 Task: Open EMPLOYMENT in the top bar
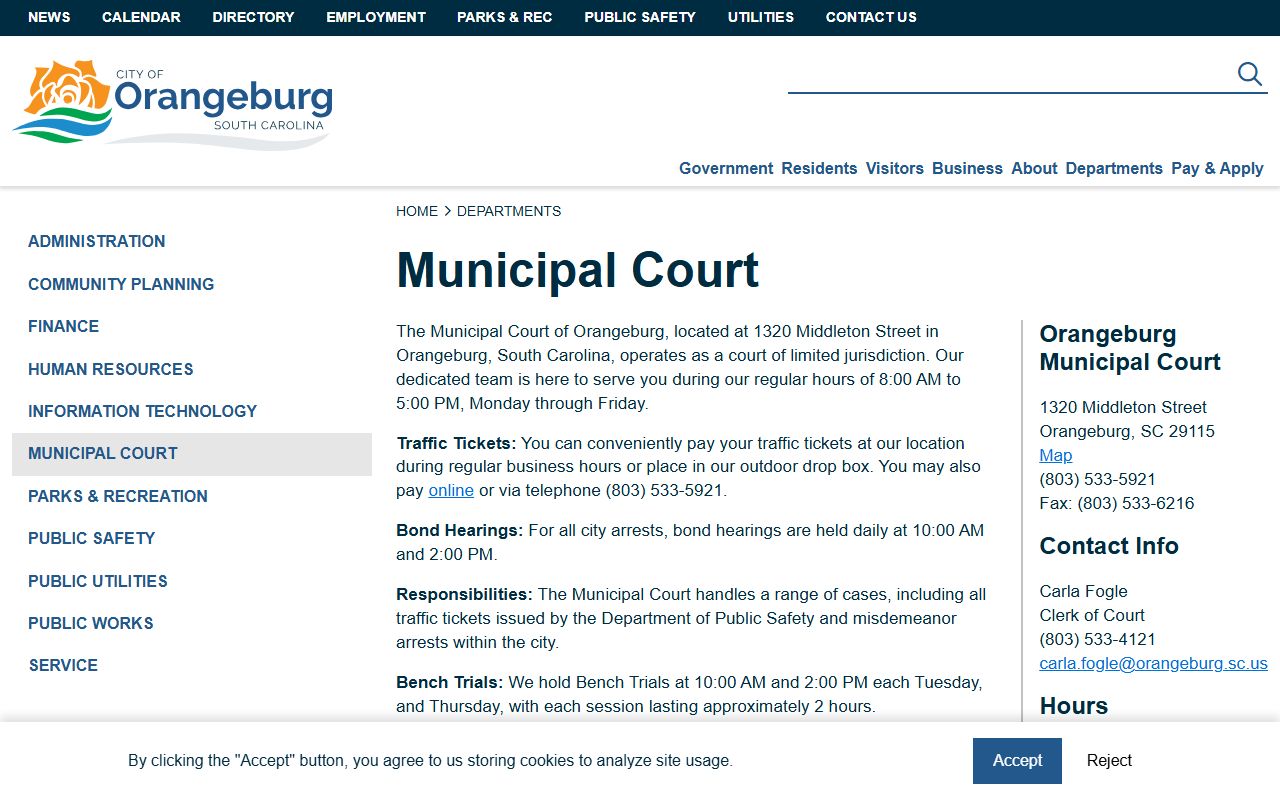tap(376, 17)
